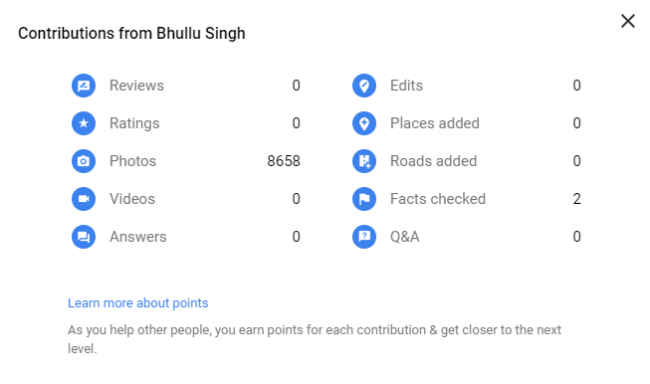Close the contributions dialog
The width and height of the screenshot is (650, 384).
pos(628,21)
